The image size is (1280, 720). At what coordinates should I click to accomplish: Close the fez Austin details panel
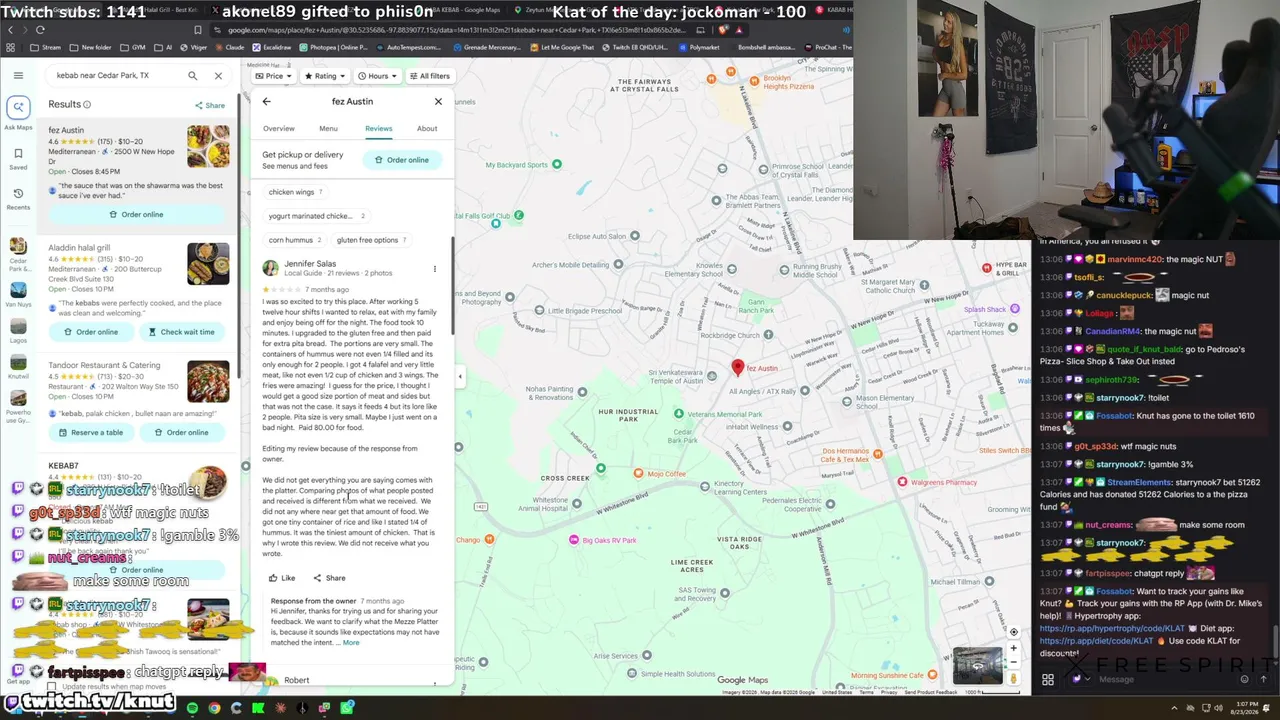438,101
